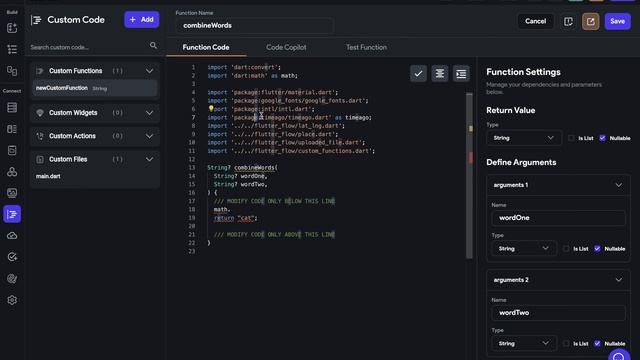Click the indent boilerplate code icon
The height and width of the screenshot is (360, 640).
[x=461, y=74]
